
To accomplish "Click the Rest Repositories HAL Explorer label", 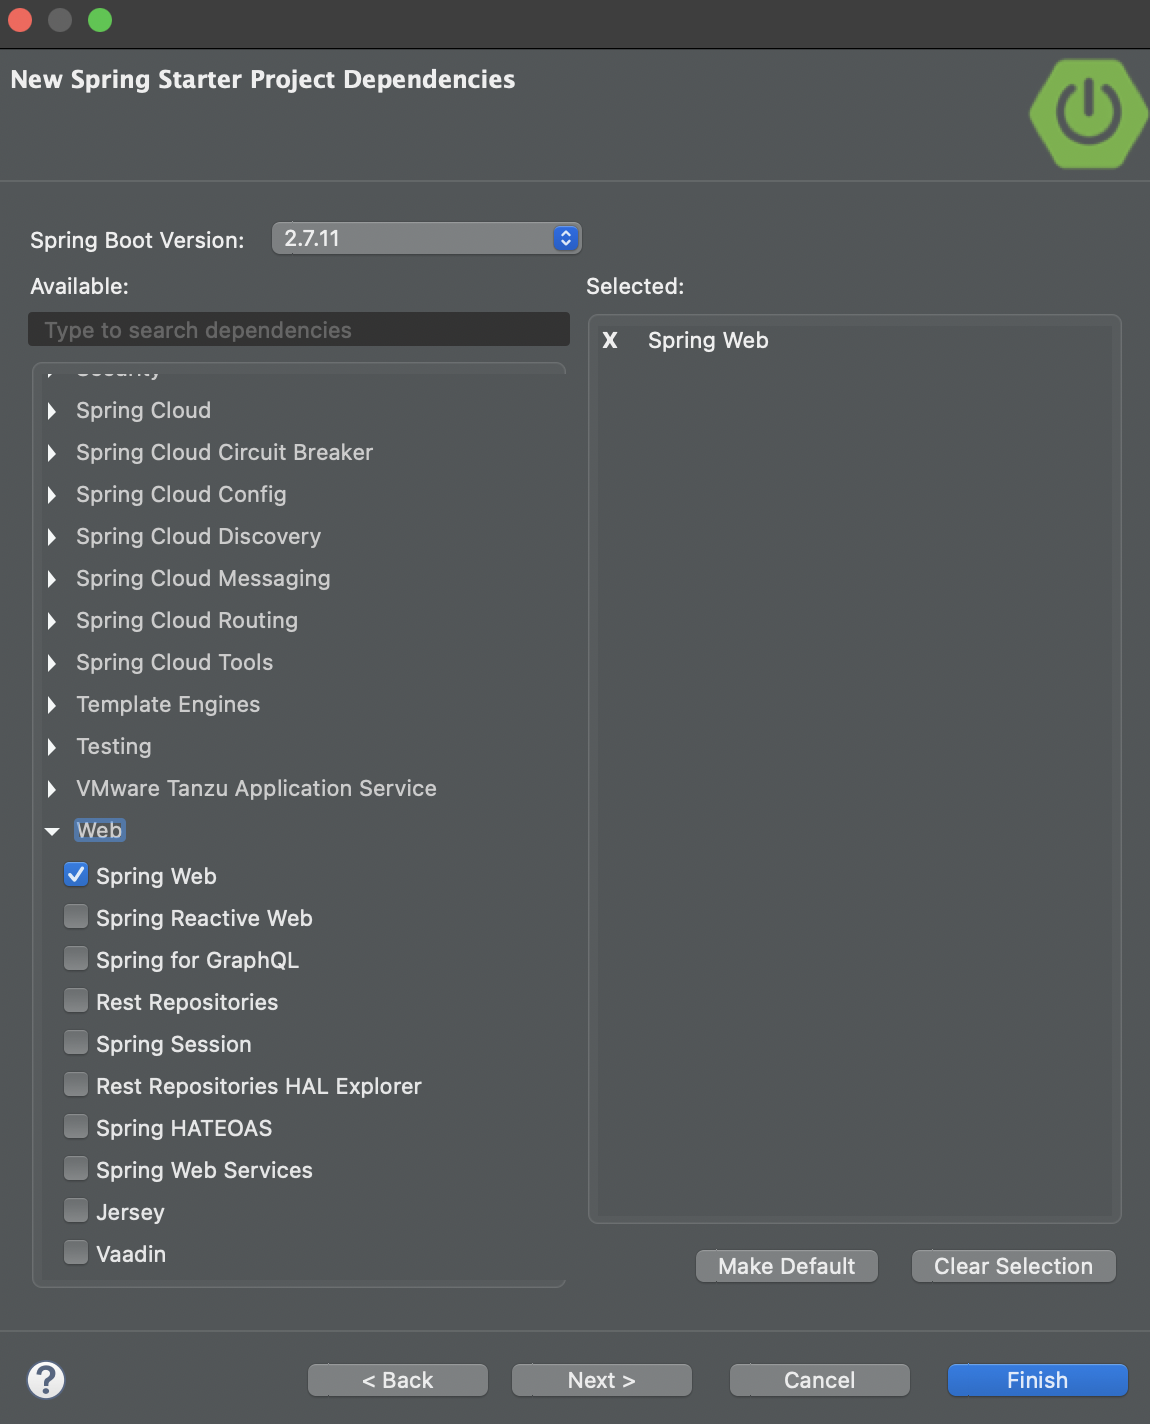I will [259, 1086].
